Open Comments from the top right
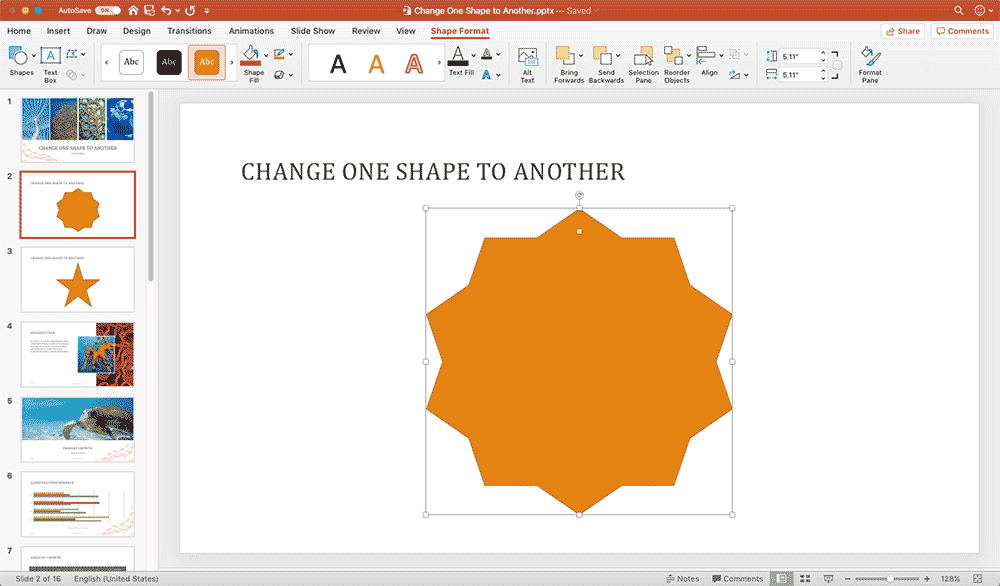Viewport: 1000px width, 586px height. pyautogui.click(x=961, y=31)
